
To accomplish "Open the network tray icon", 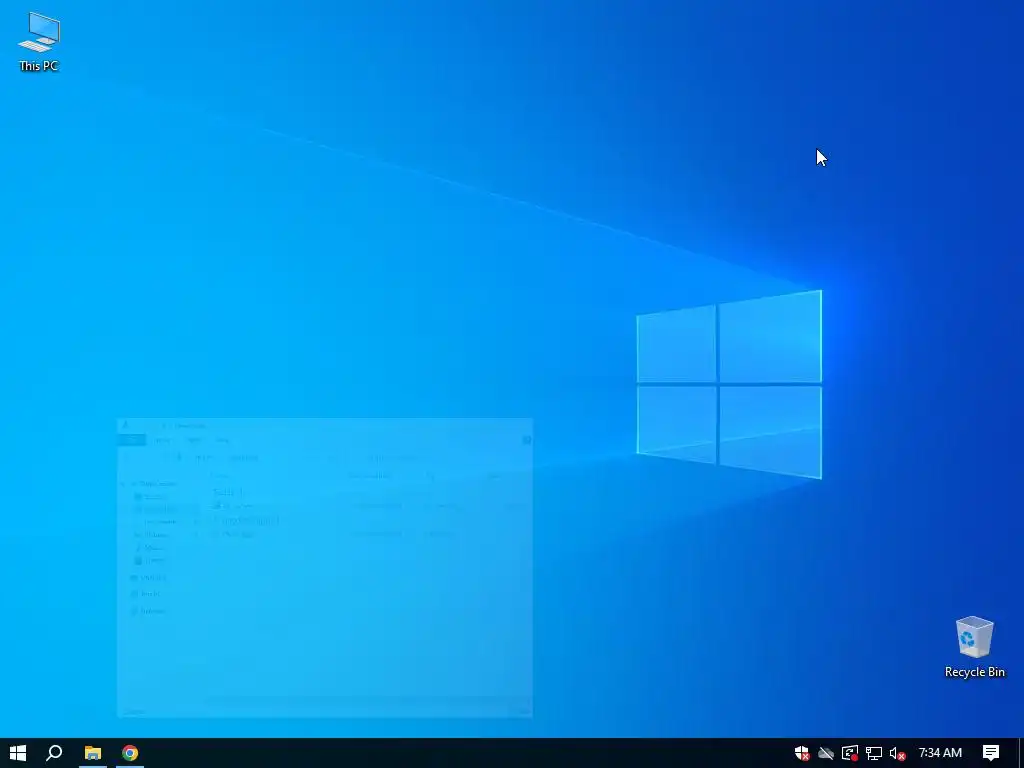I will [874, 753].
